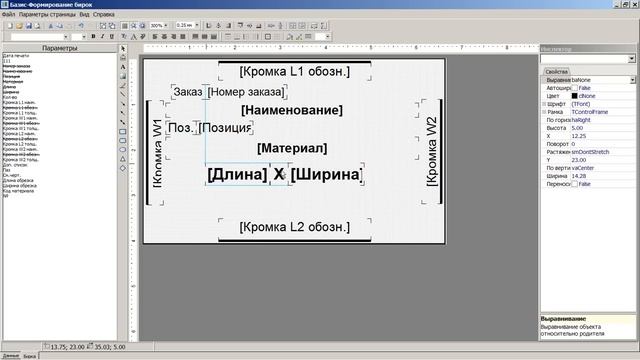
Task: Toggle the show grid toolbar button
Action: [124, 26]
